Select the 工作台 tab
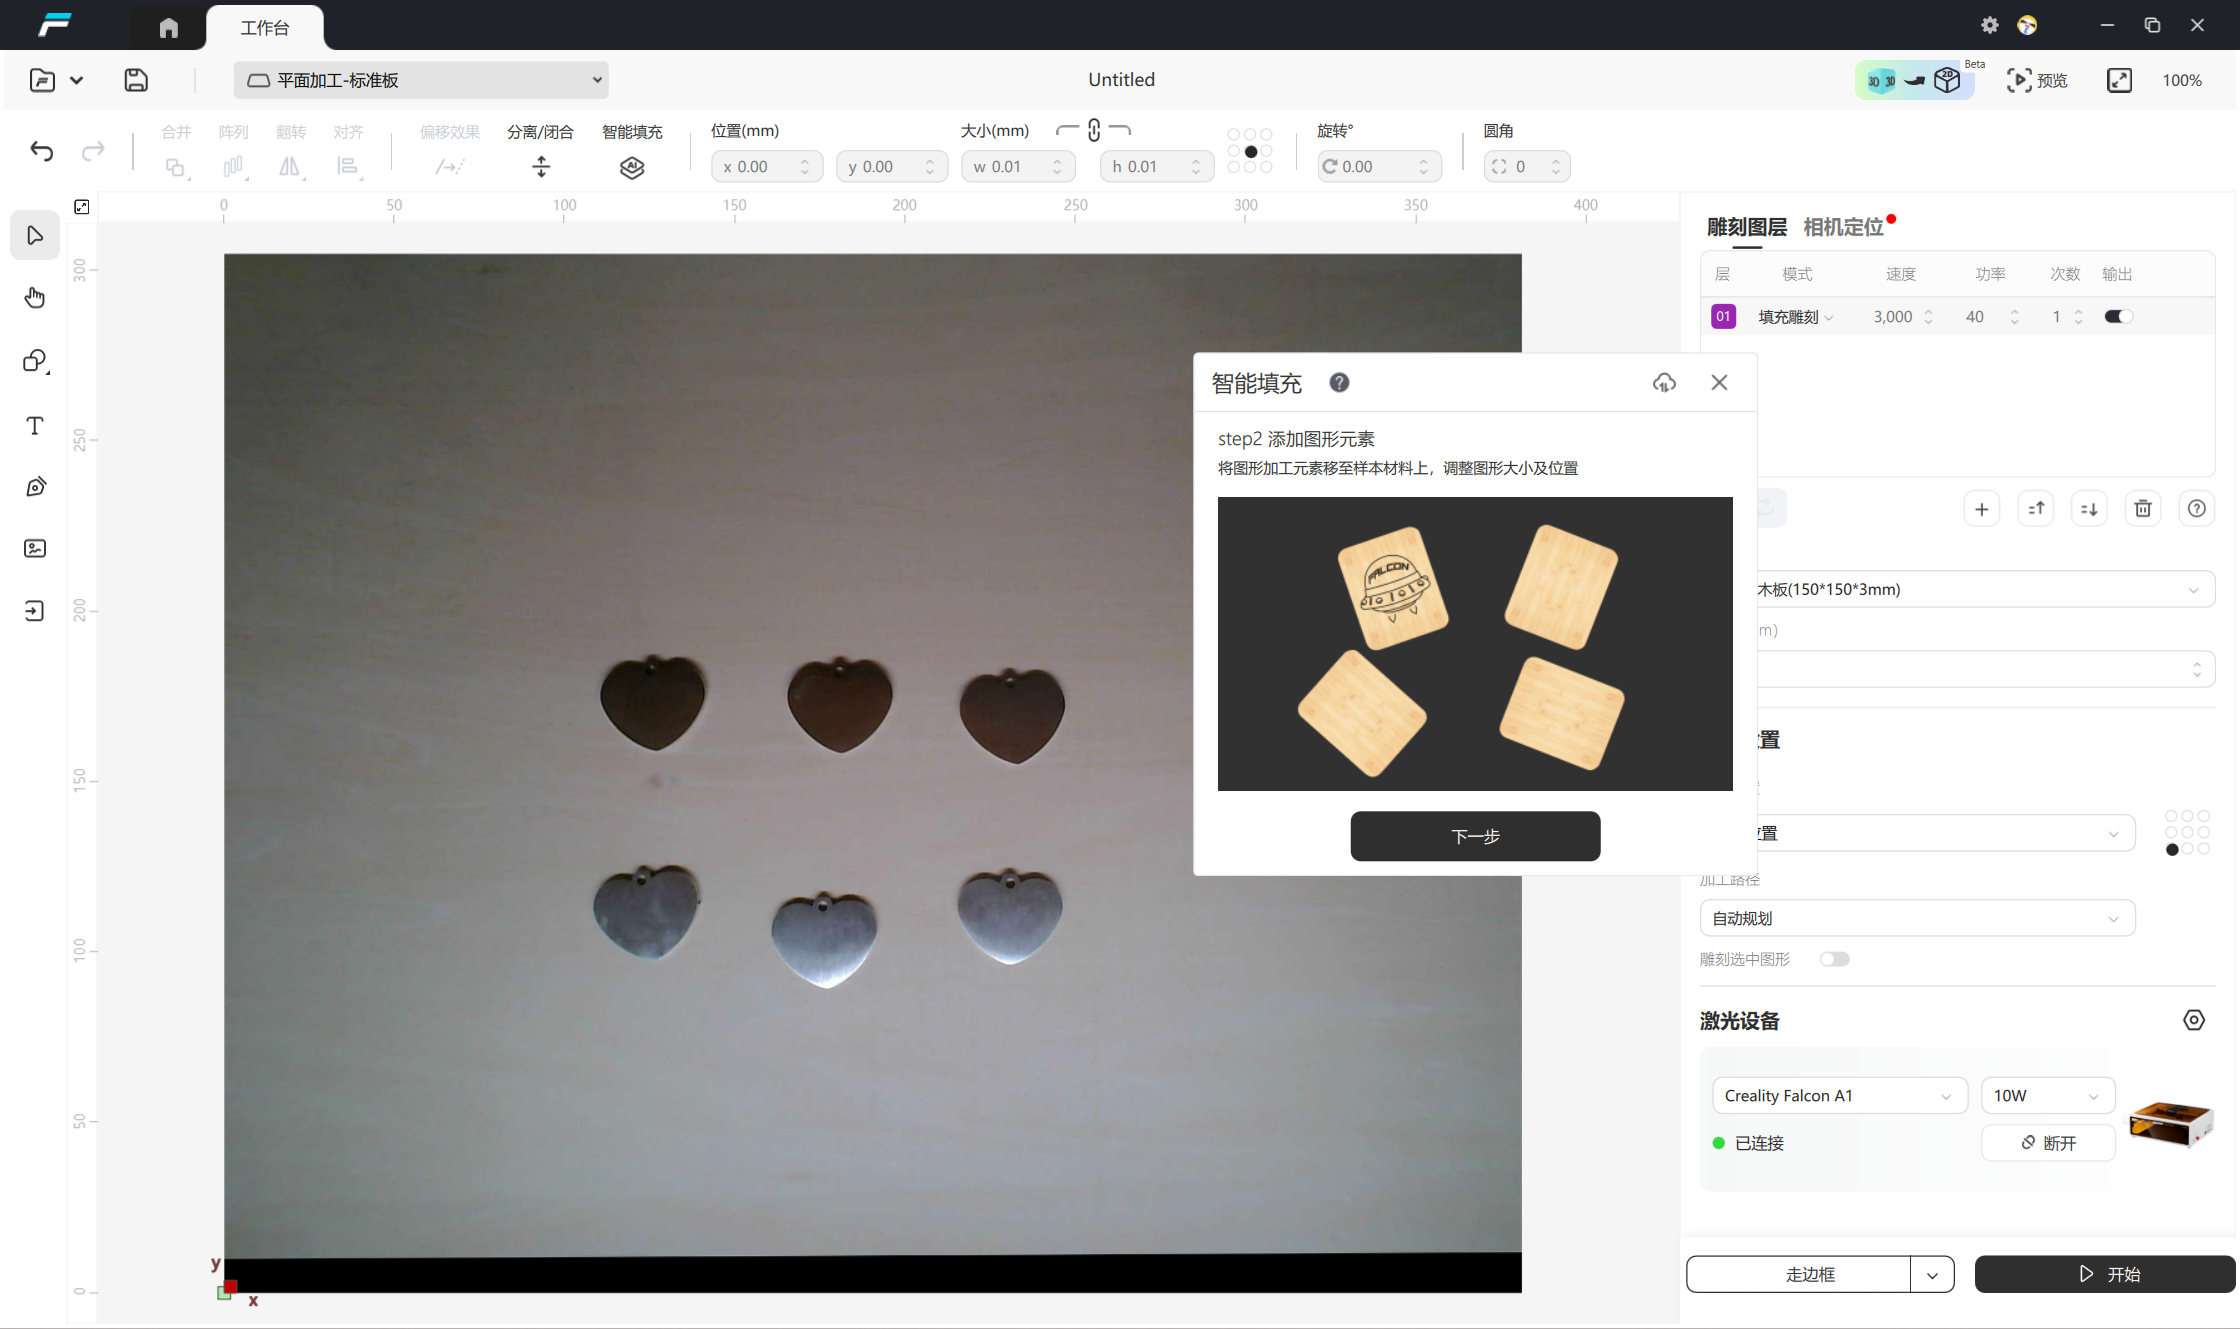Image resolution: width=2240 pixels, height=1329 pixels. point(265,28)
